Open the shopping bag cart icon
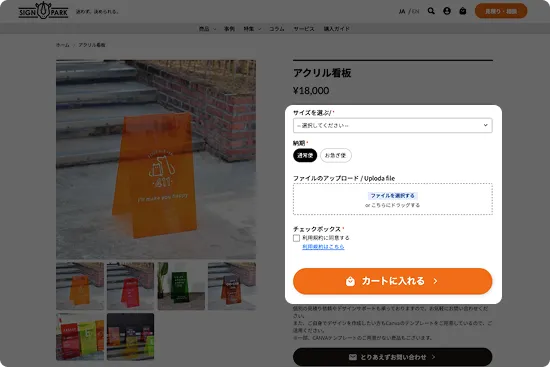550x367 pixels. [463, 11]
